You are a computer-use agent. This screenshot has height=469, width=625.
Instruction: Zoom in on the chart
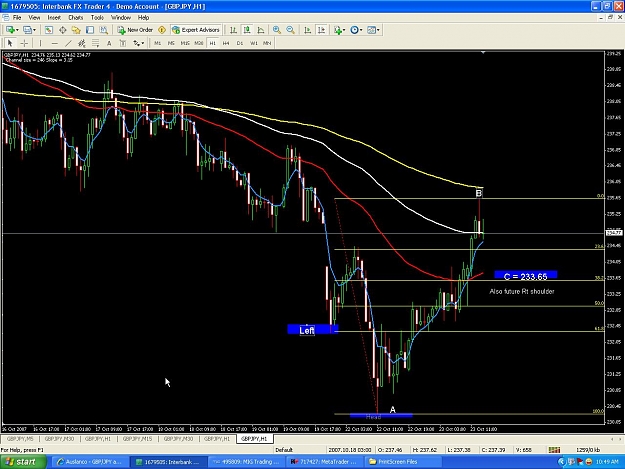277,30
